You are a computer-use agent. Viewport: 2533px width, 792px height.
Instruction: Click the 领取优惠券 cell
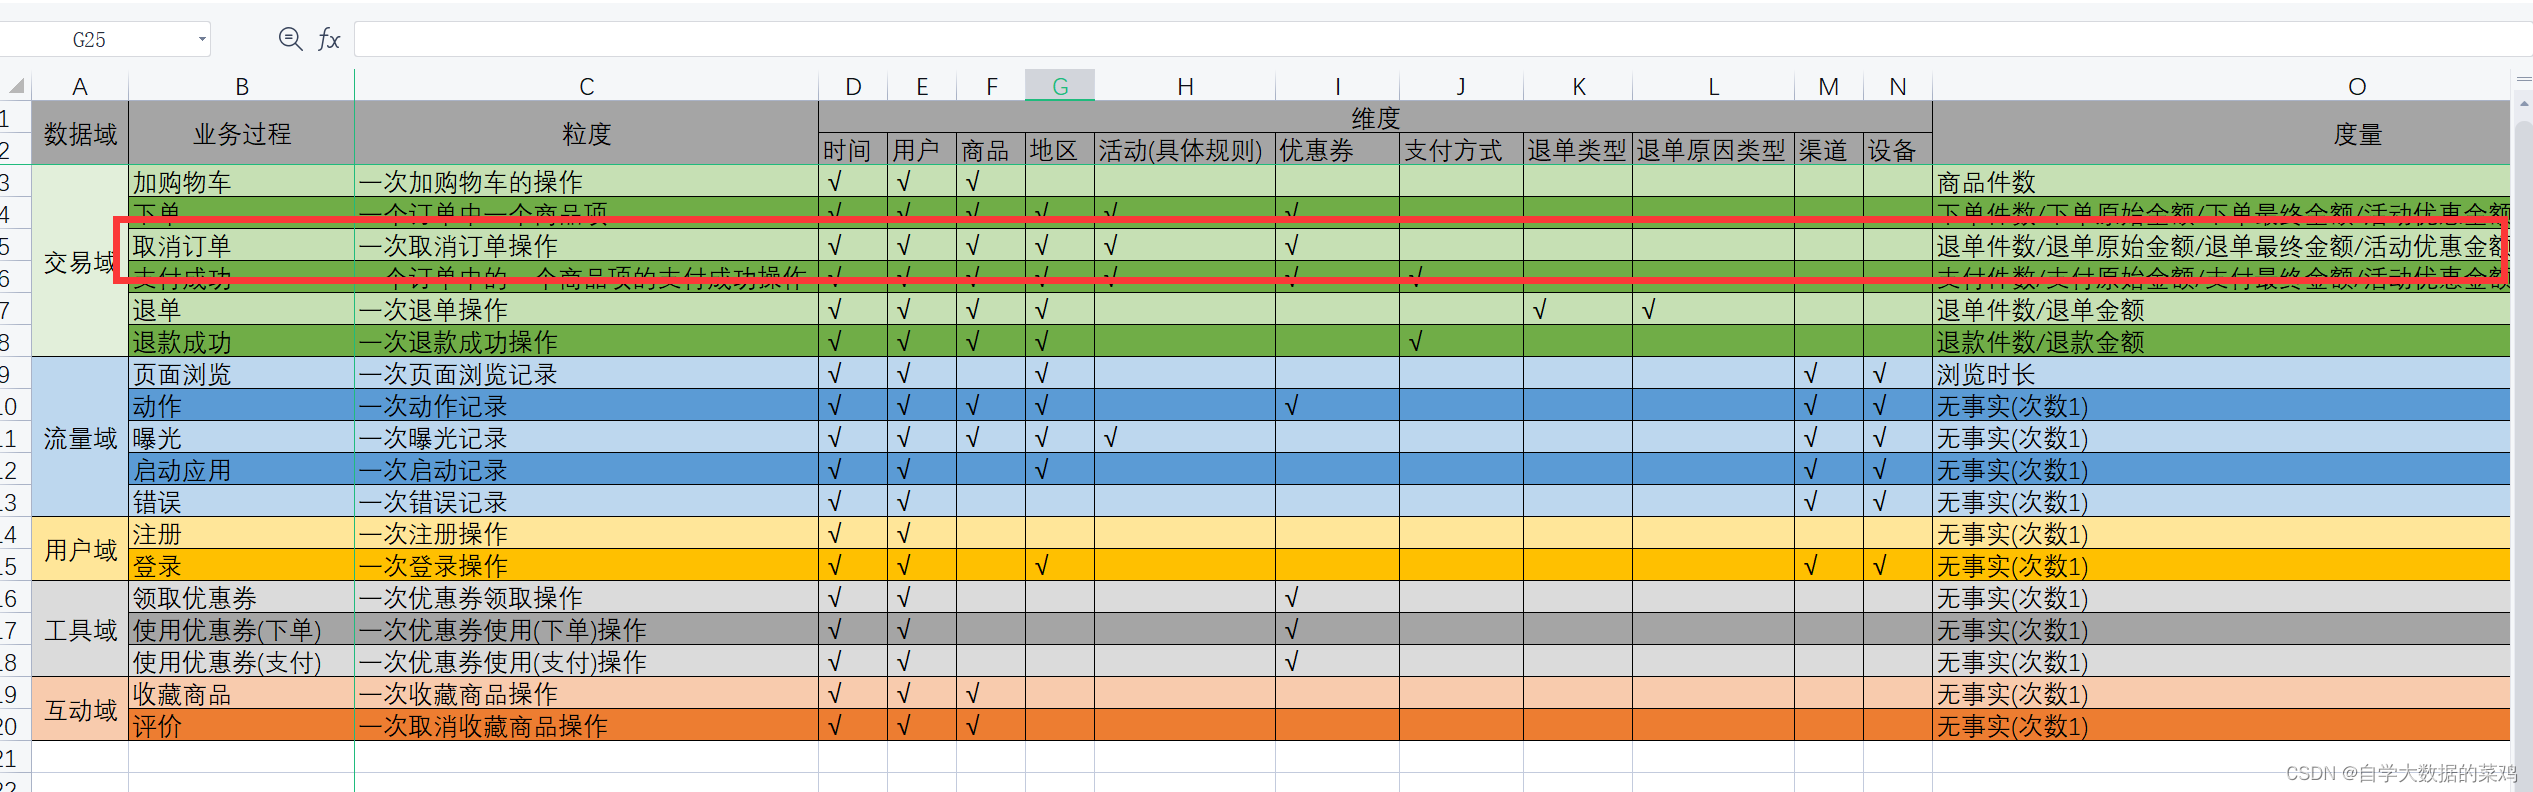(x=242, y=597)
